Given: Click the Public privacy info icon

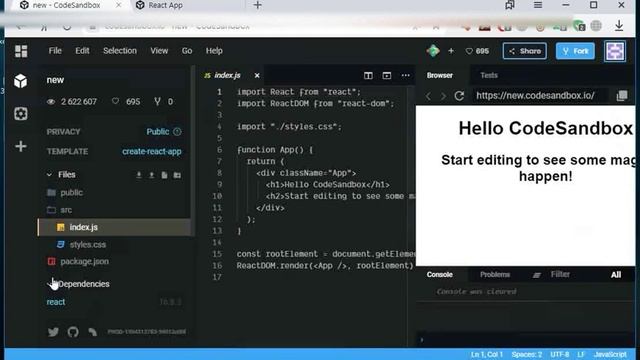Looking at the screenshot, I should [177, 131].
